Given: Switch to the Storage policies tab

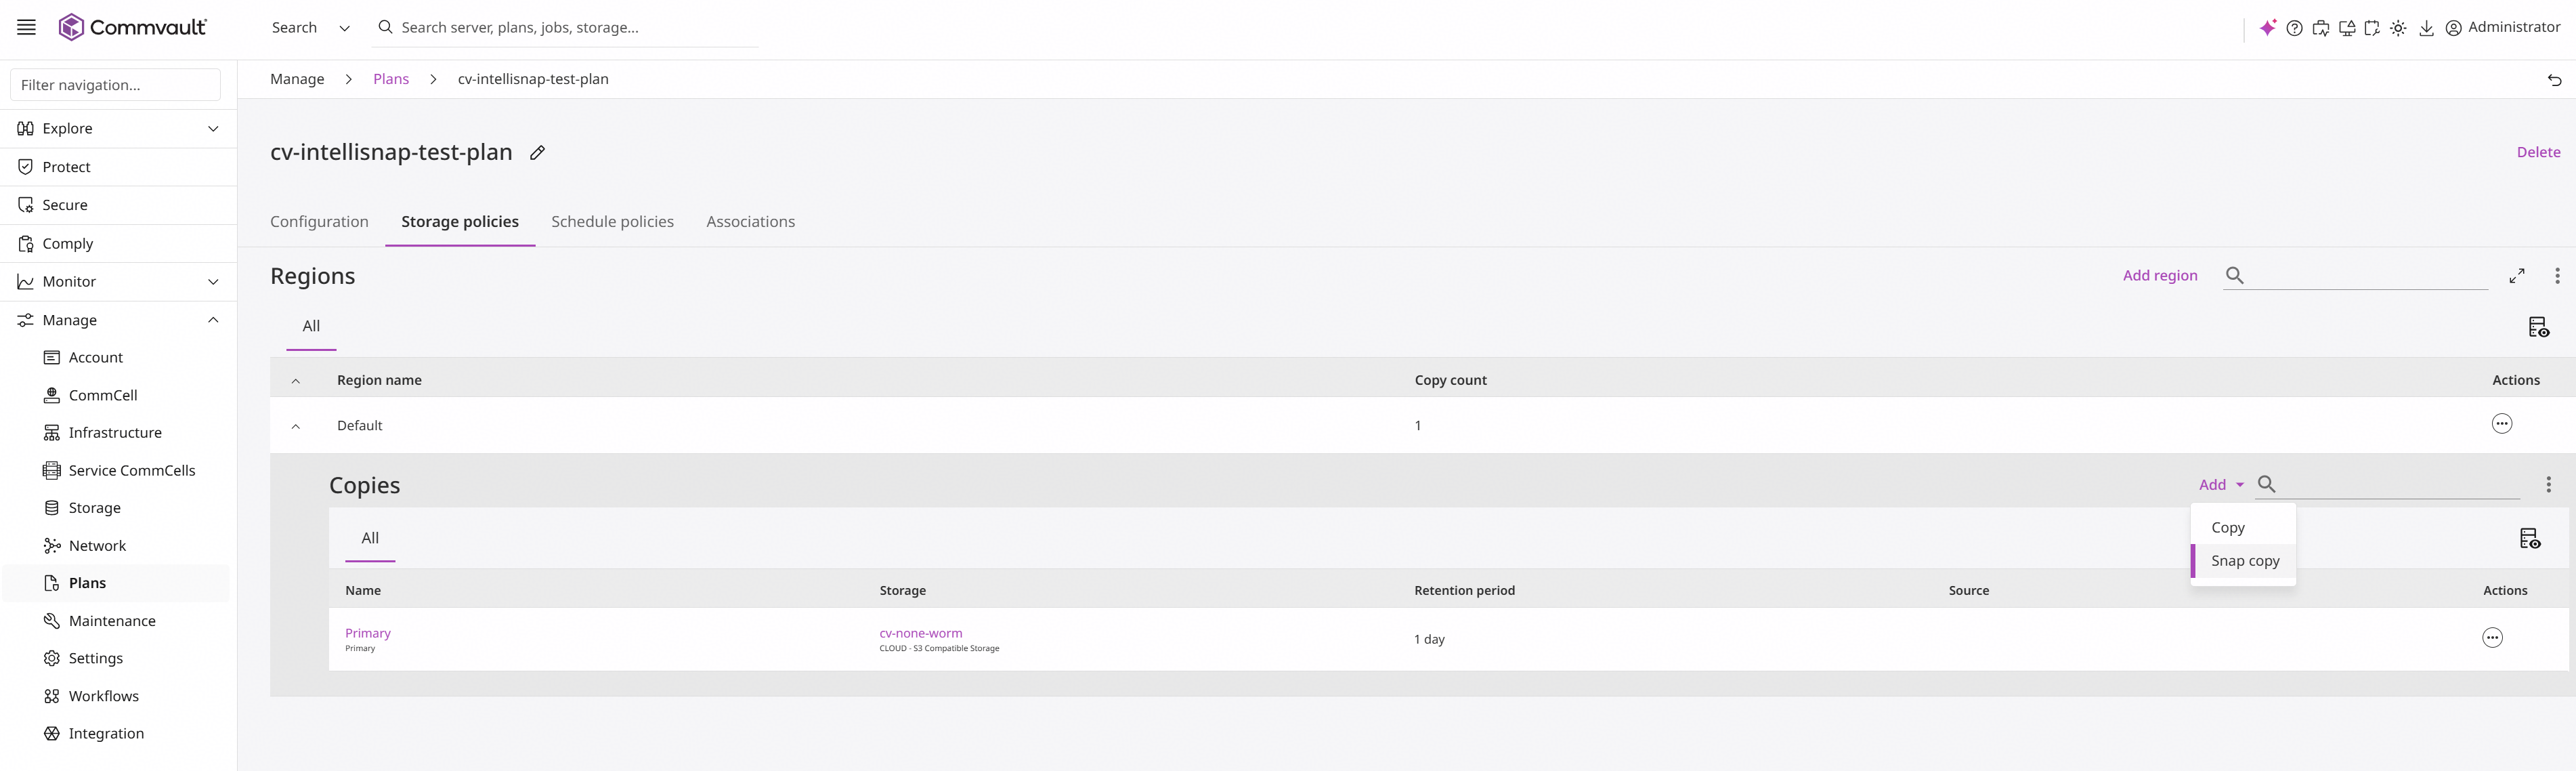Looking at the screenshot, I should 460,222.
